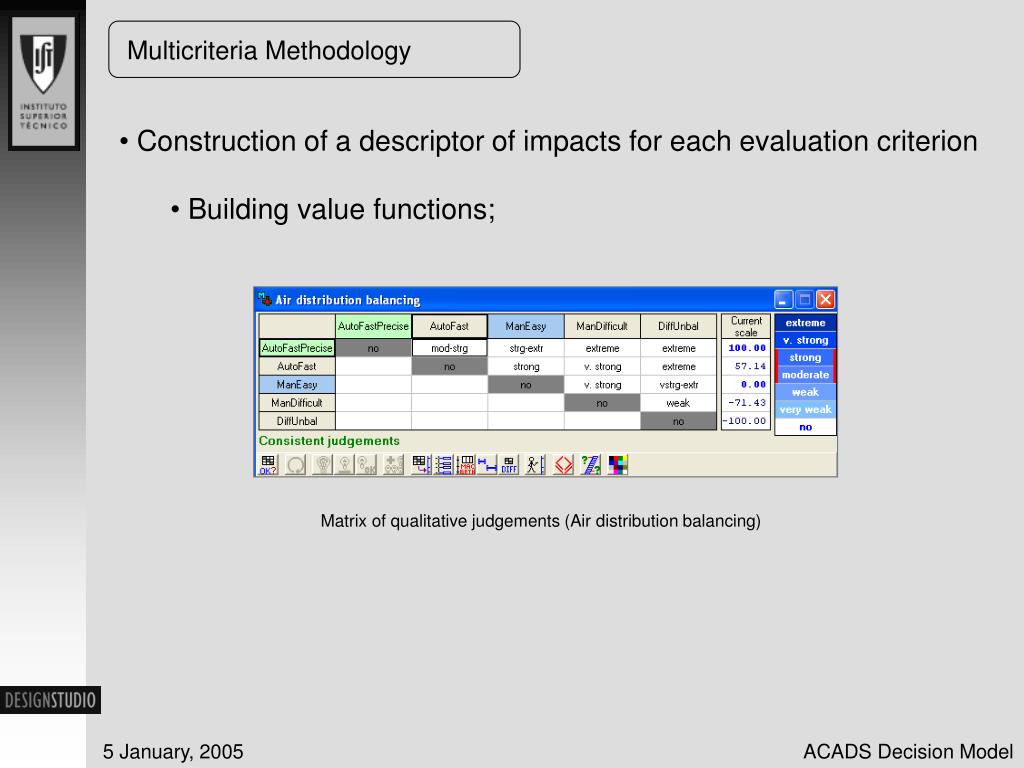The height and width of the screenshot is (768, 1024).
Task: Click 'v. strong' cell in AutoFast row
Action: point(602,366)
